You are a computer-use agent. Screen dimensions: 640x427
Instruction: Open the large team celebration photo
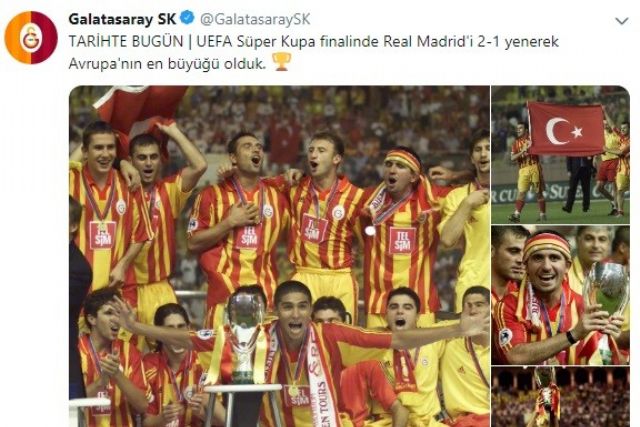[279, 256]
